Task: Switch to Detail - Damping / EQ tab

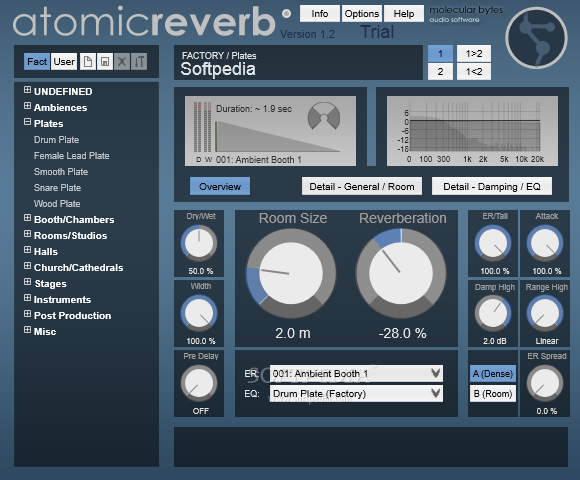Action: (x=492, y=186)
